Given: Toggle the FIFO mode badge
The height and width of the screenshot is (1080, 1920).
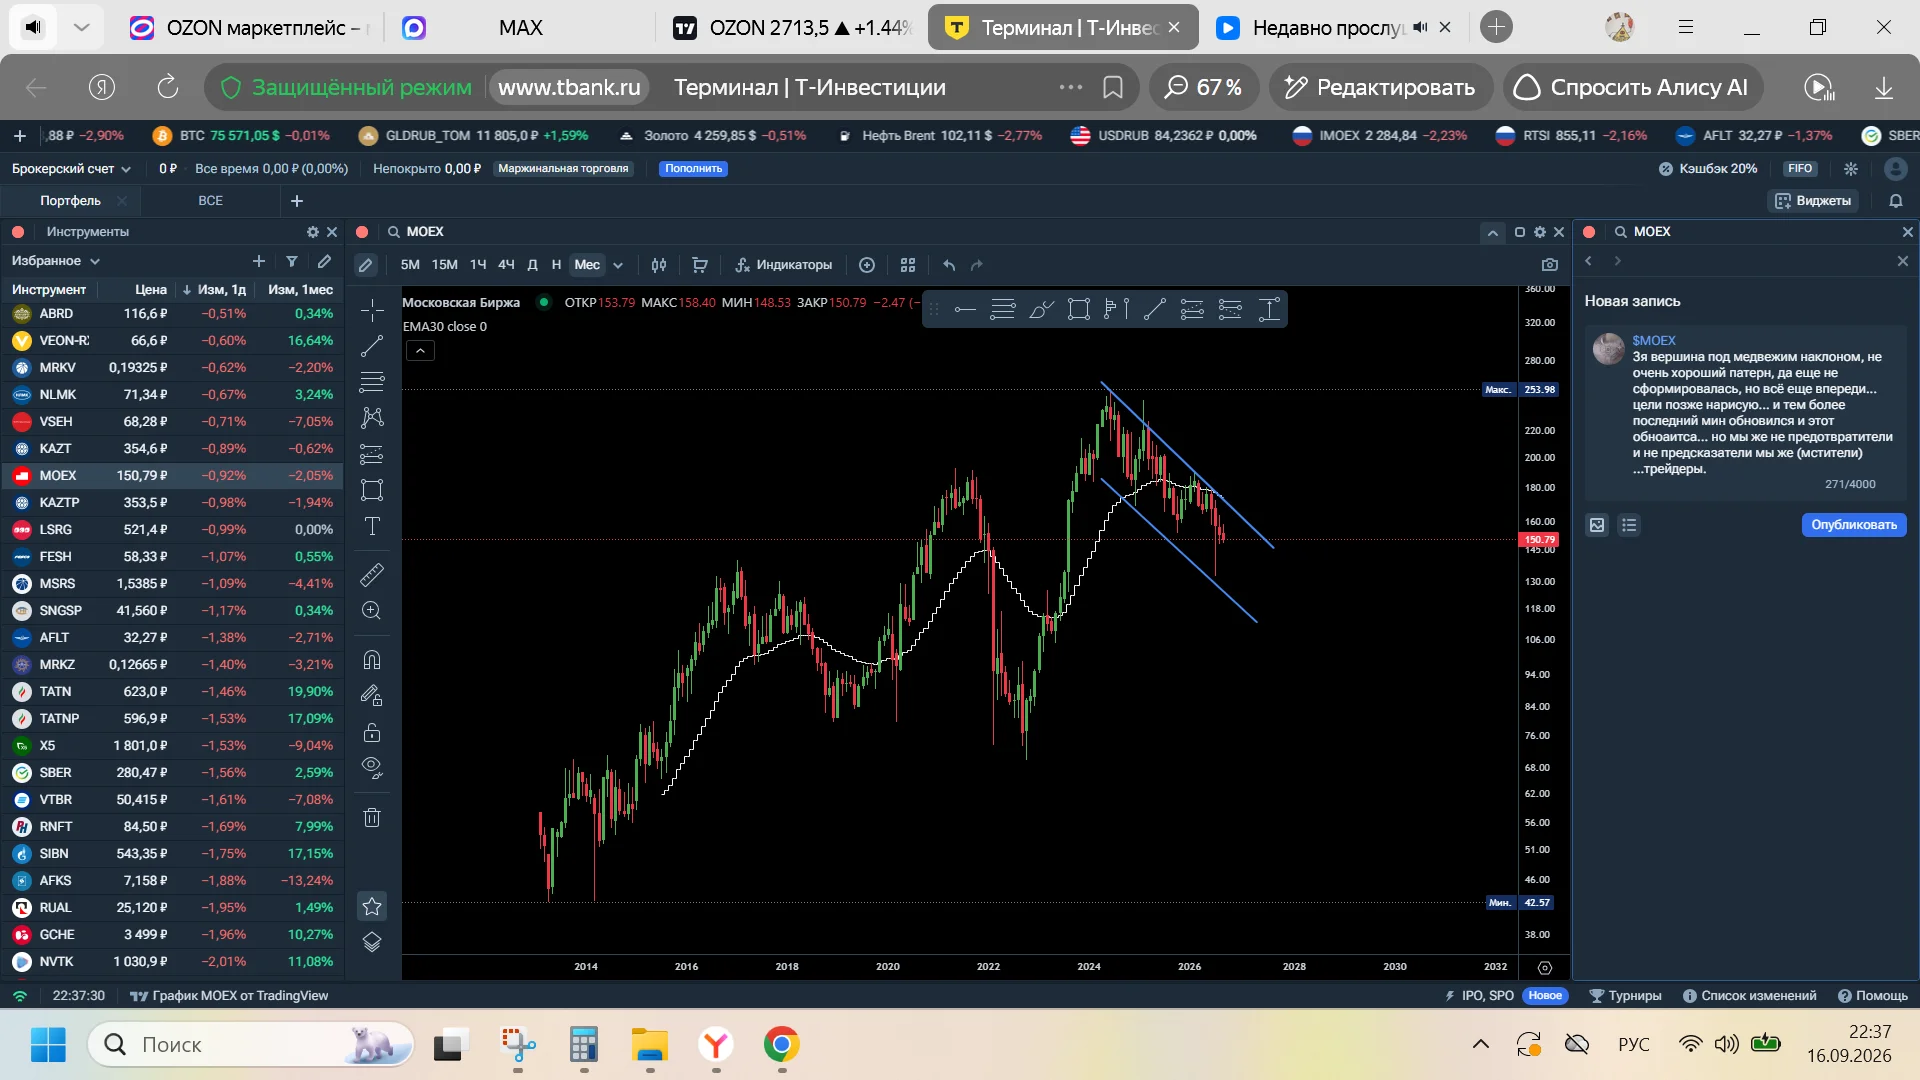Looking at the screenshot, I should [x=1800, y=169].
